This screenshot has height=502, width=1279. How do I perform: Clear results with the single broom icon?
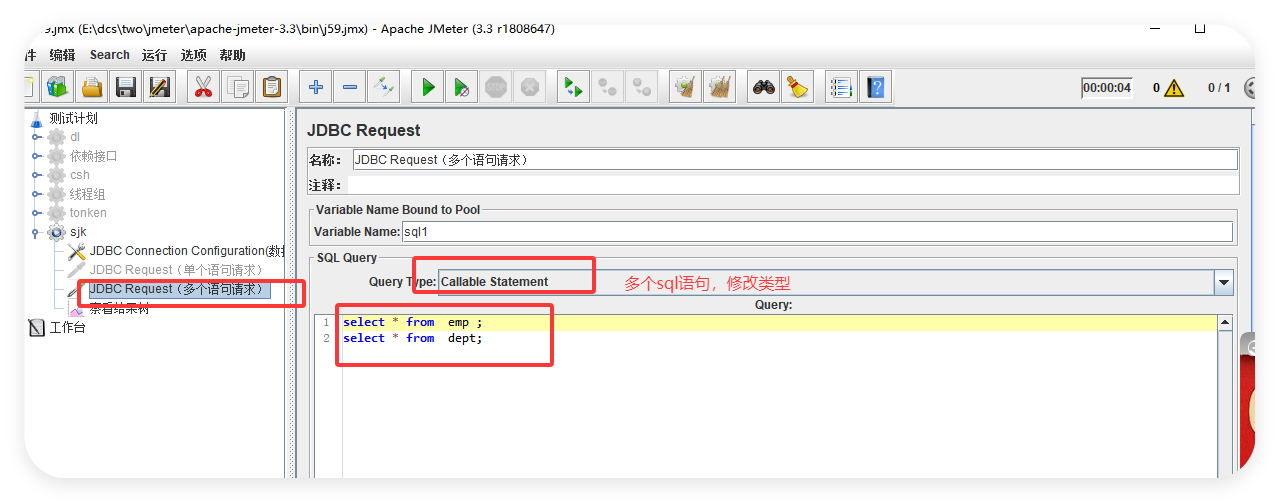pyautogui.click(x=685, y=87)
